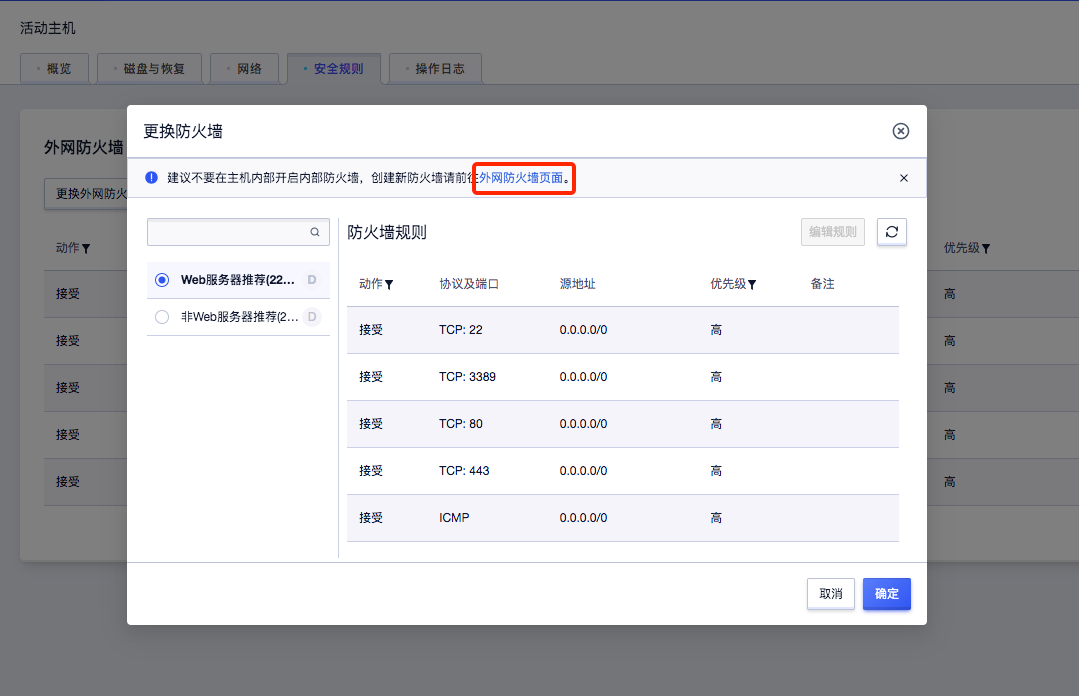Image resolution: width=1079 pixels, height=696 pixels.
Task: Click priority 高 in TCP: 443 row
Action: point(716,471)
